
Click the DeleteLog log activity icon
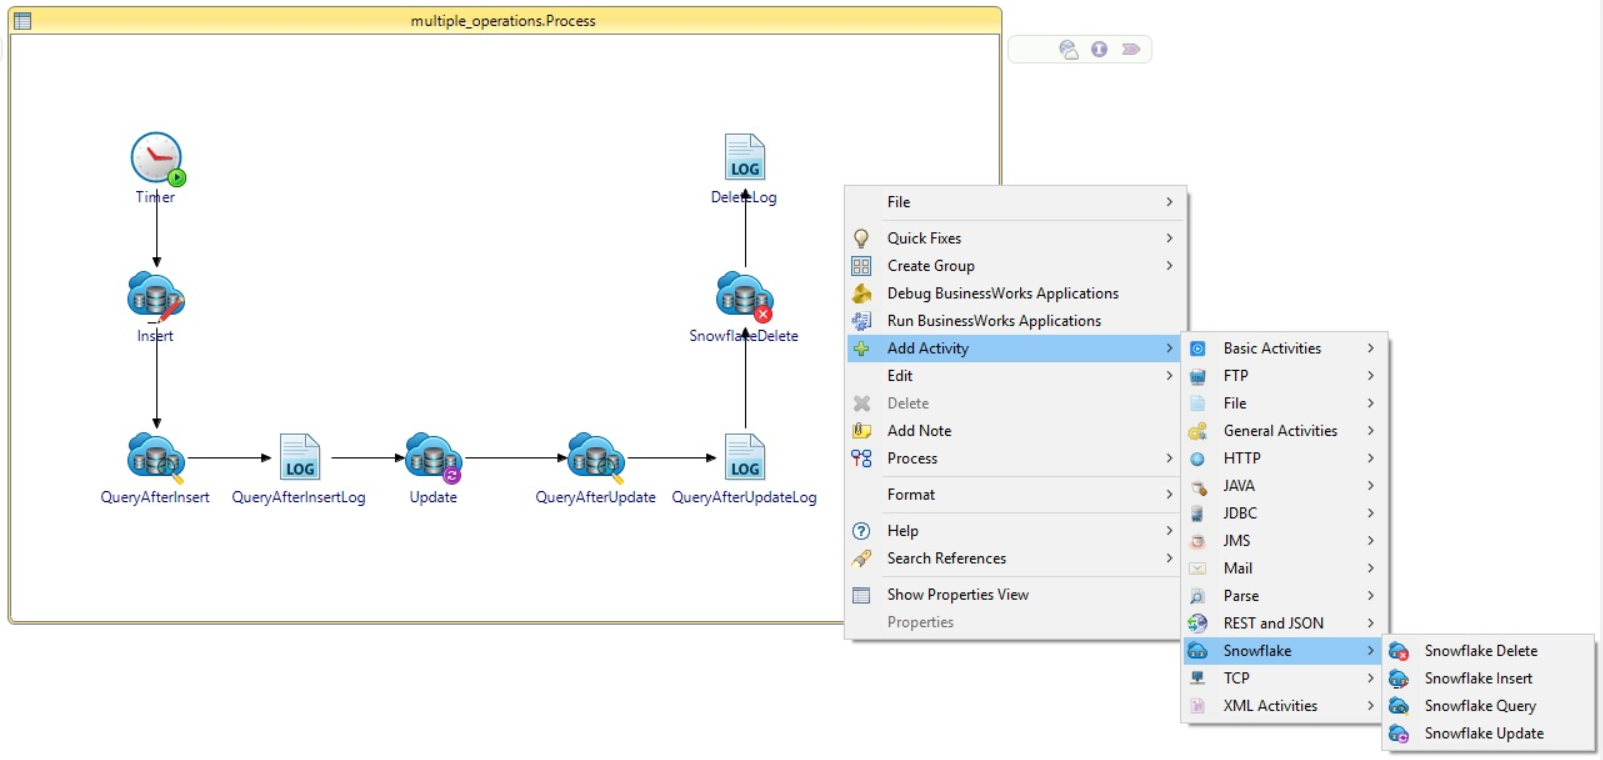744,158
